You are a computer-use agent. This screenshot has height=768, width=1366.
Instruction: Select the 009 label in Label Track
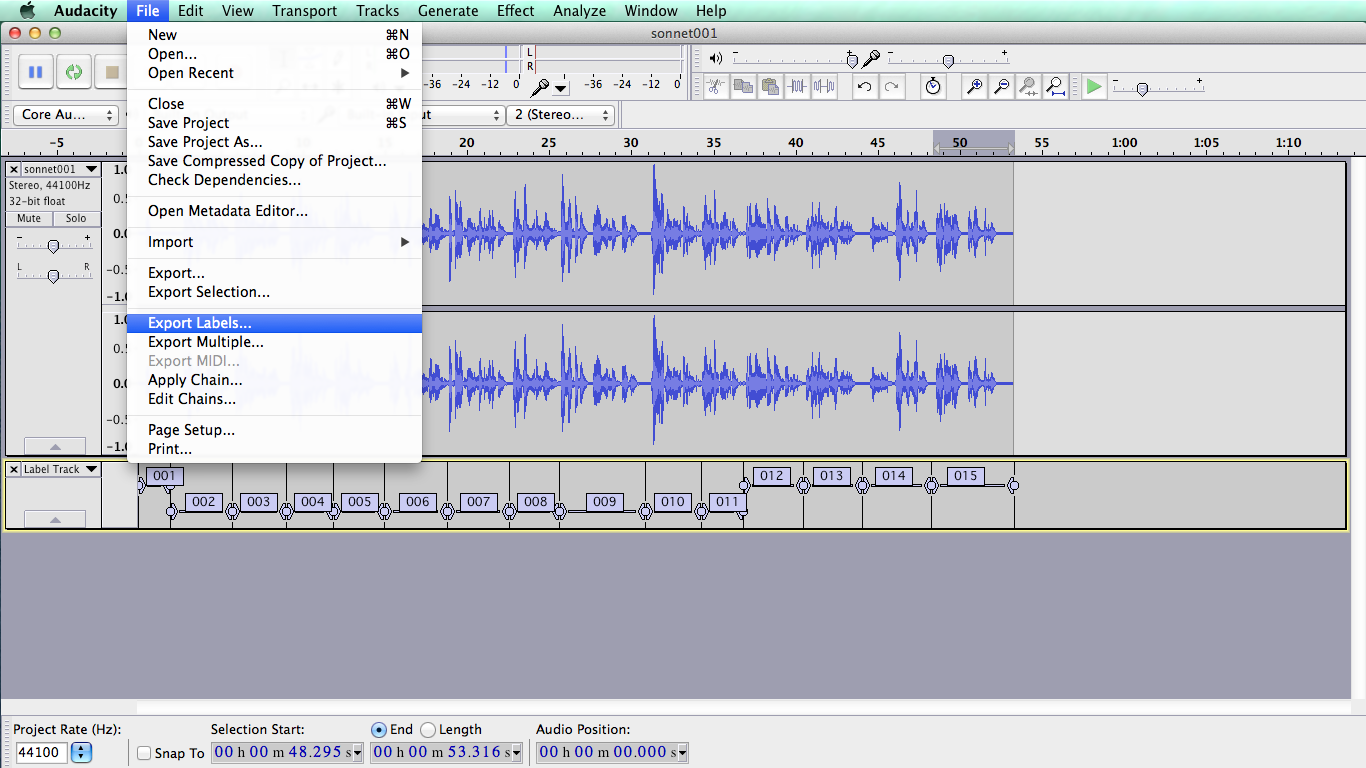pyautogui.click(x=604, y=502)
